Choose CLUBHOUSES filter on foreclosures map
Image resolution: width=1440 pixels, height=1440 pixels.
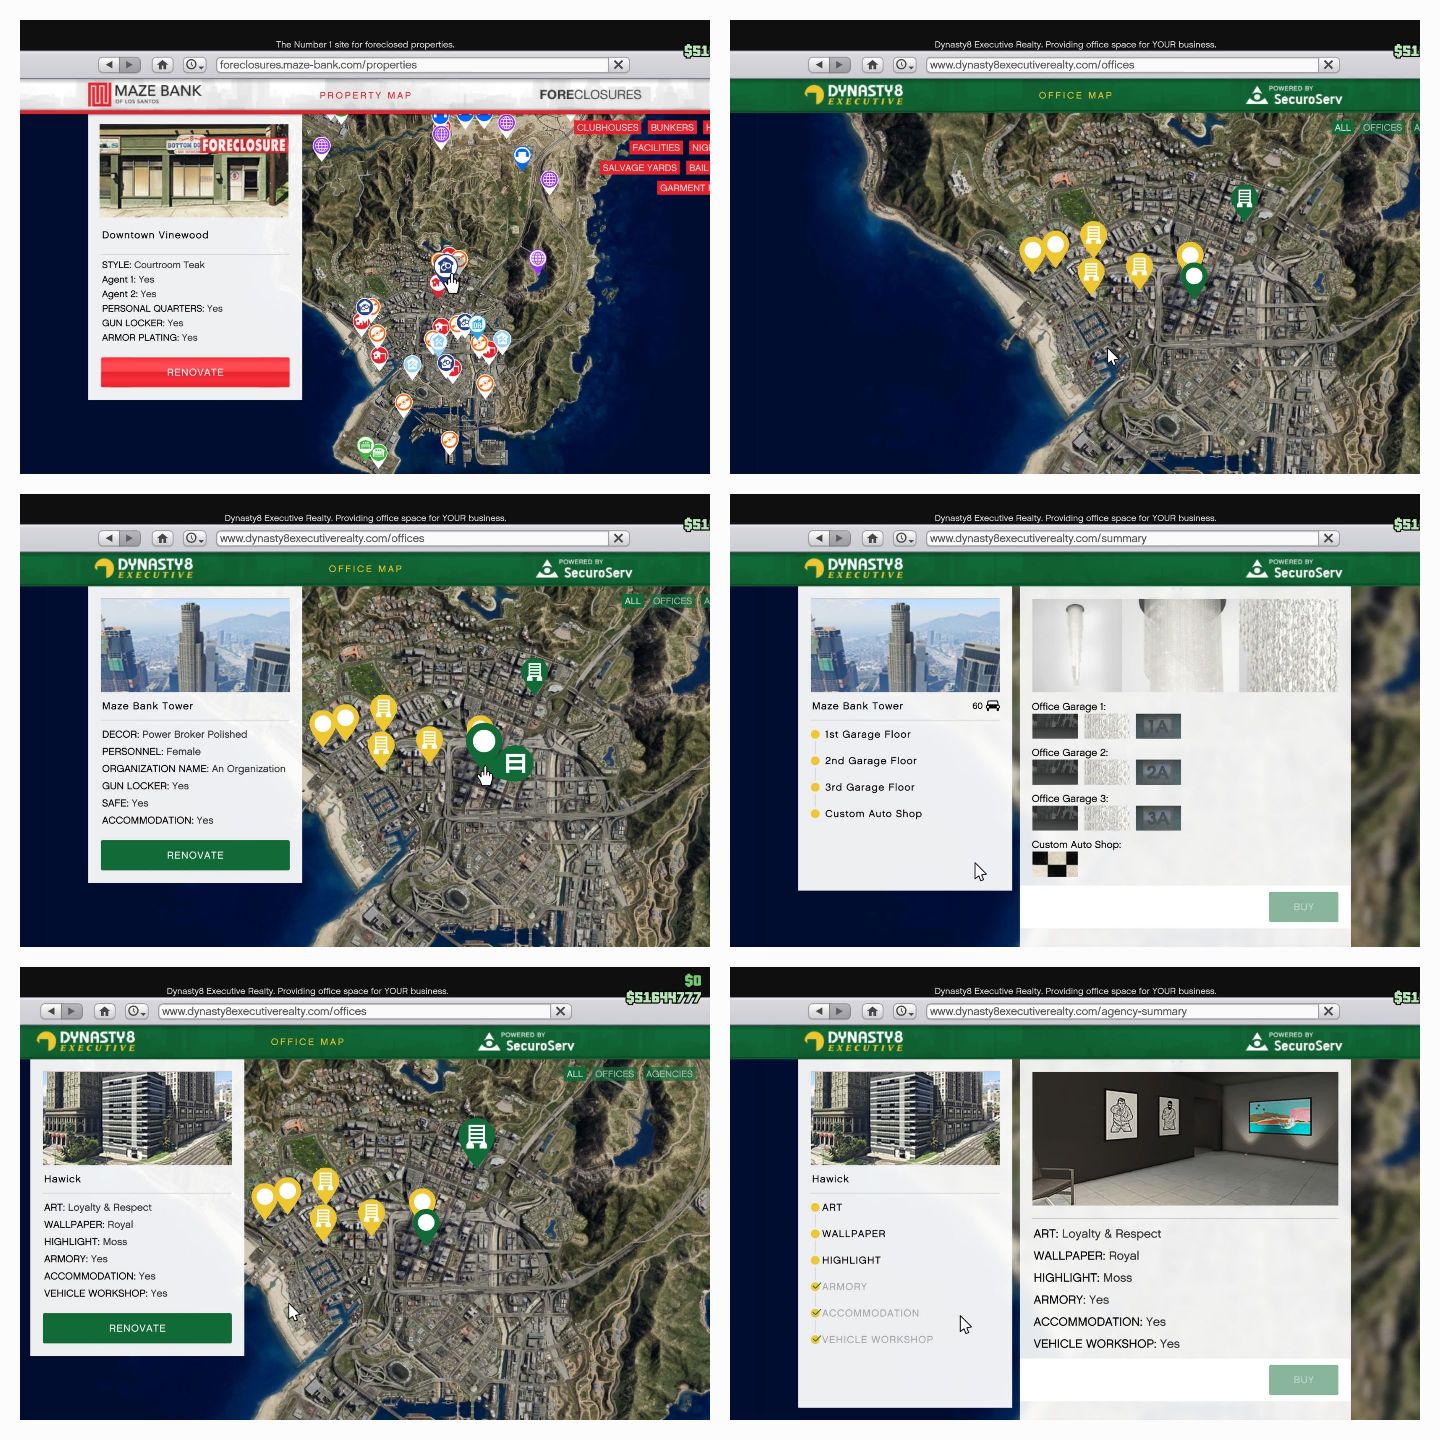pyautogui.click(x=607, y=127)
